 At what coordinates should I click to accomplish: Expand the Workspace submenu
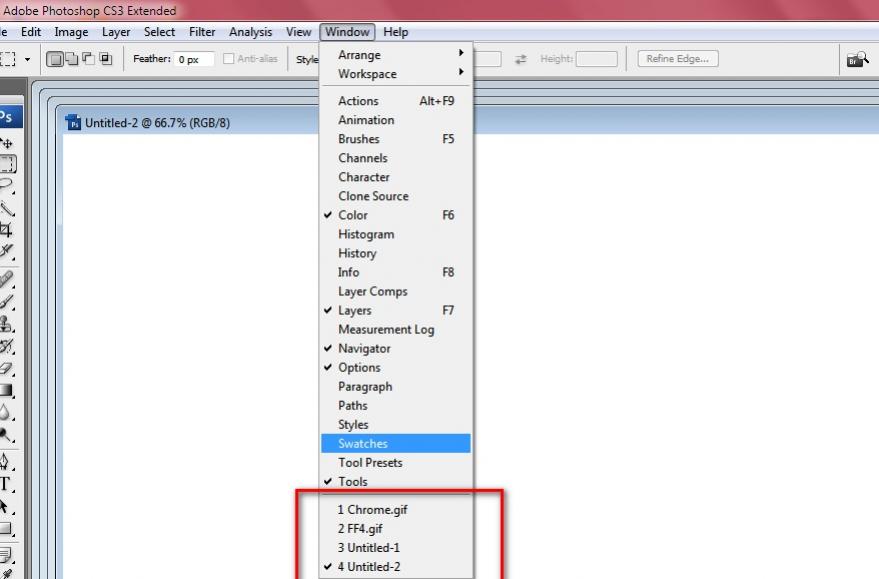[396, 74]
